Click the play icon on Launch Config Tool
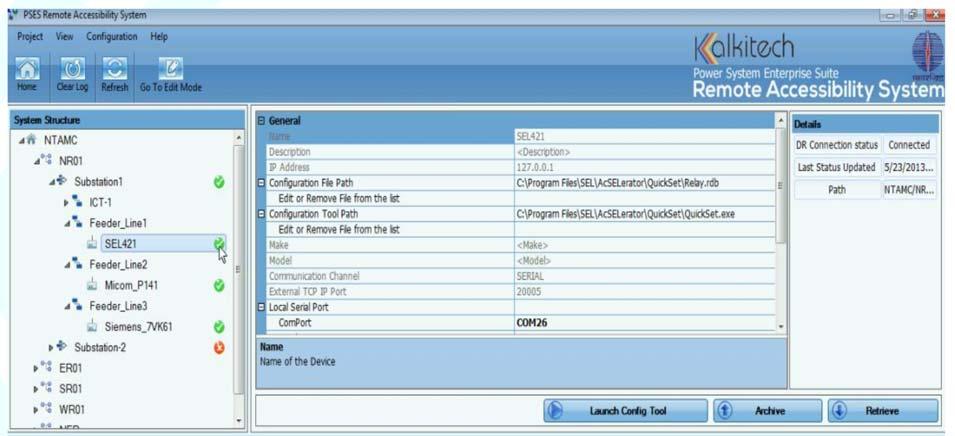The height and width of the screenshot is (436, 955). click(555, 410)
